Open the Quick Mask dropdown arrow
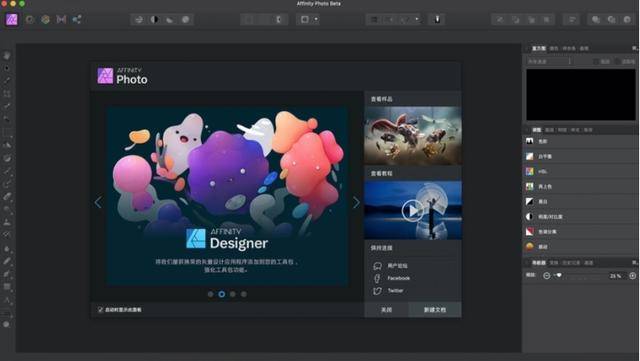The width and height of the screenshot is (640, 361). [316, 20]
